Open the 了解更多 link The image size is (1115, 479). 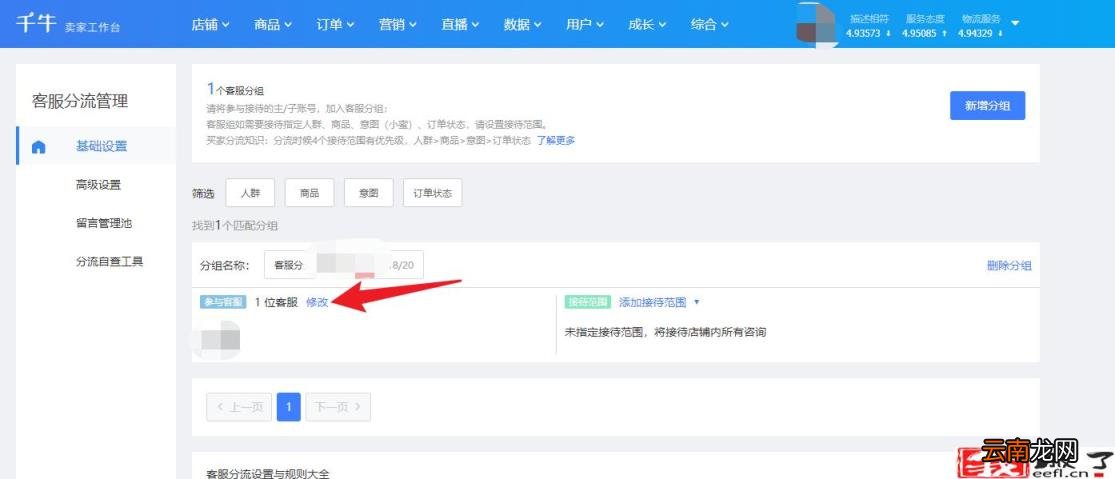tap(556, 140)
